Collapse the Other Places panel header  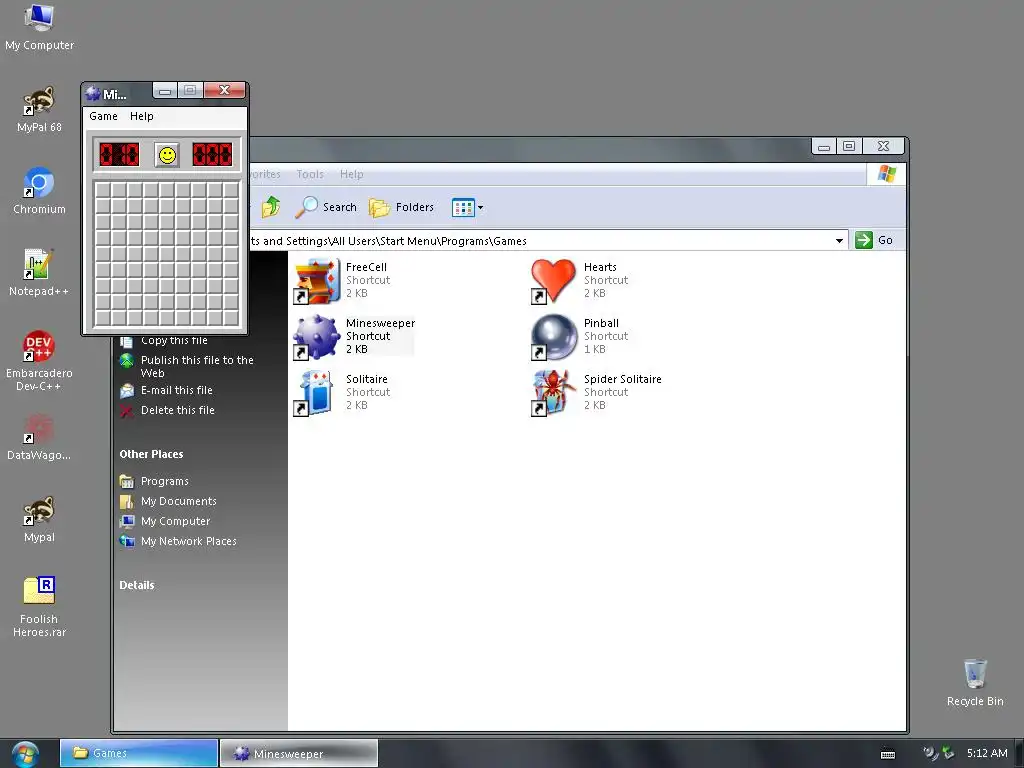point(151,454)
